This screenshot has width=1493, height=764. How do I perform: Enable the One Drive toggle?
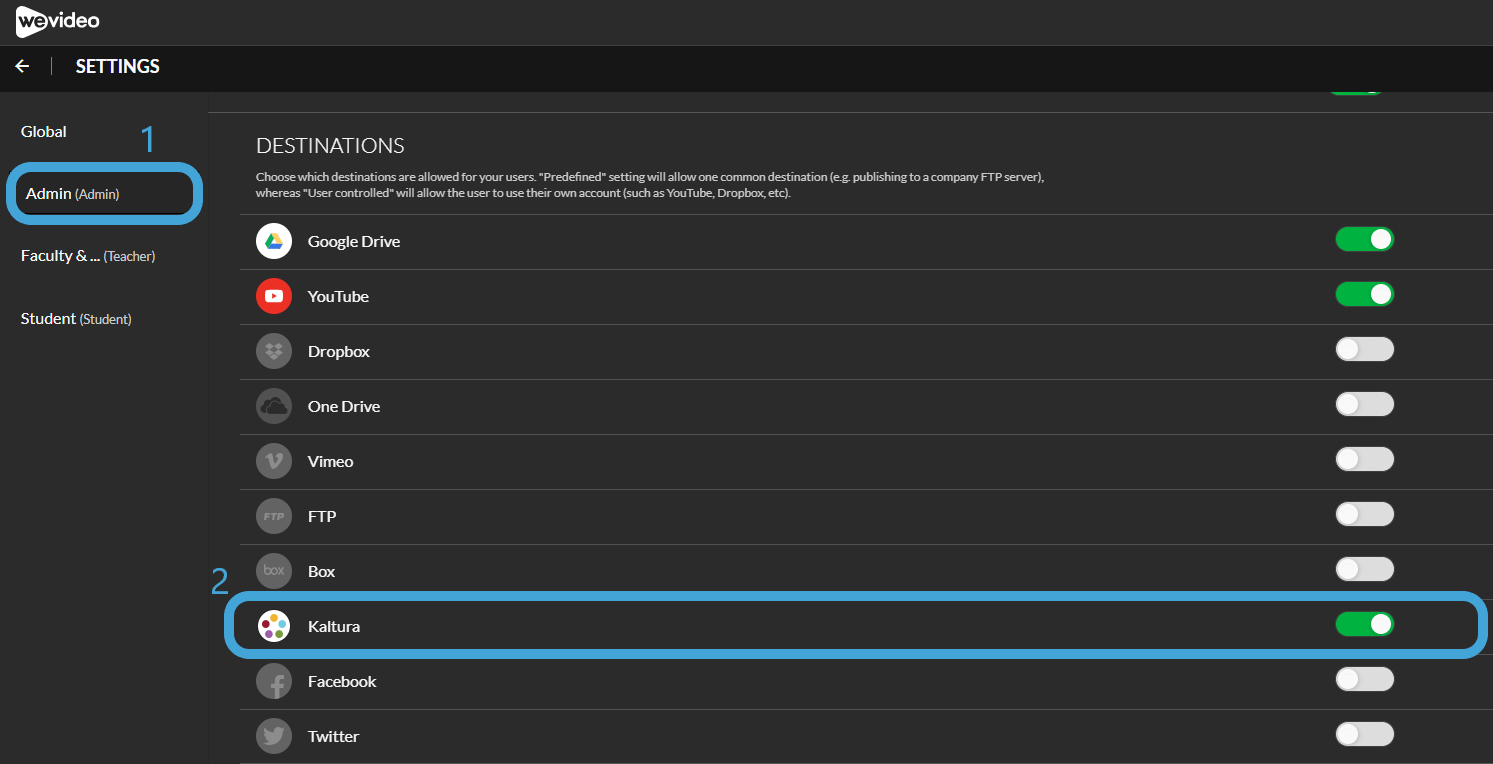click(x=1364, y=404)
